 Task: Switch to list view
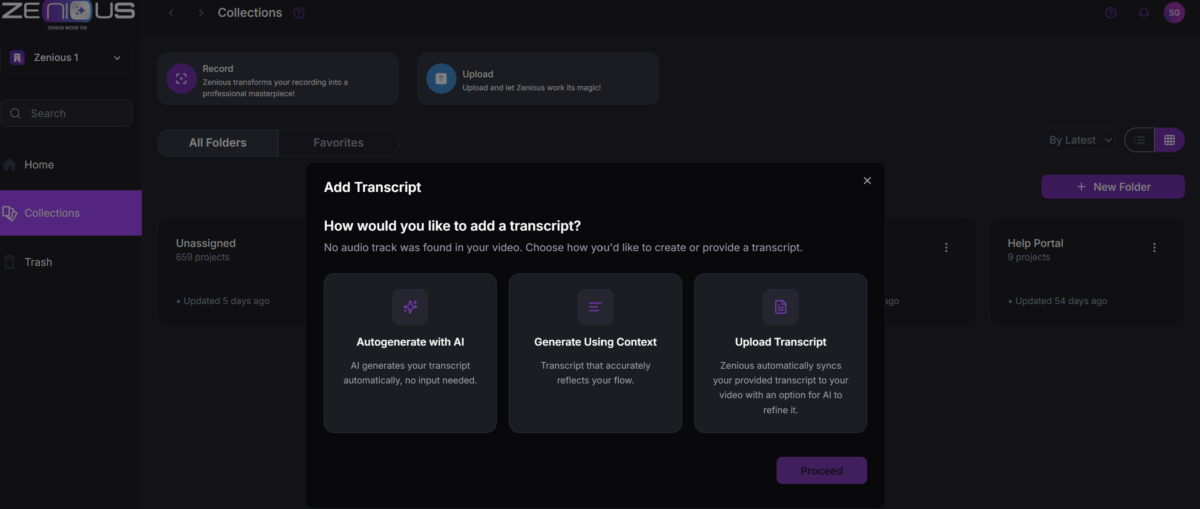1140,140
